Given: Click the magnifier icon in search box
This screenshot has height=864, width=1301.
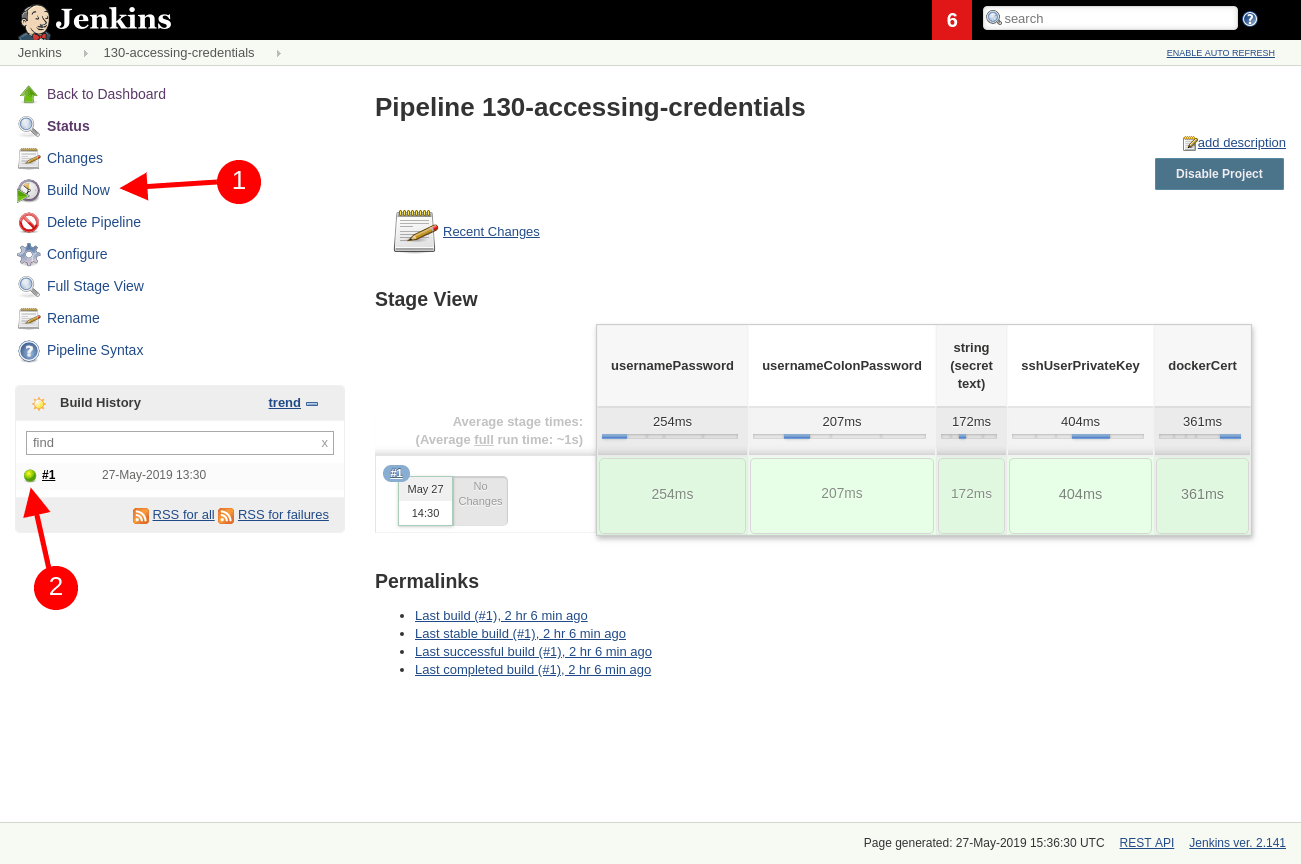Looking at the screenshot, I should [x=994, y=18].
